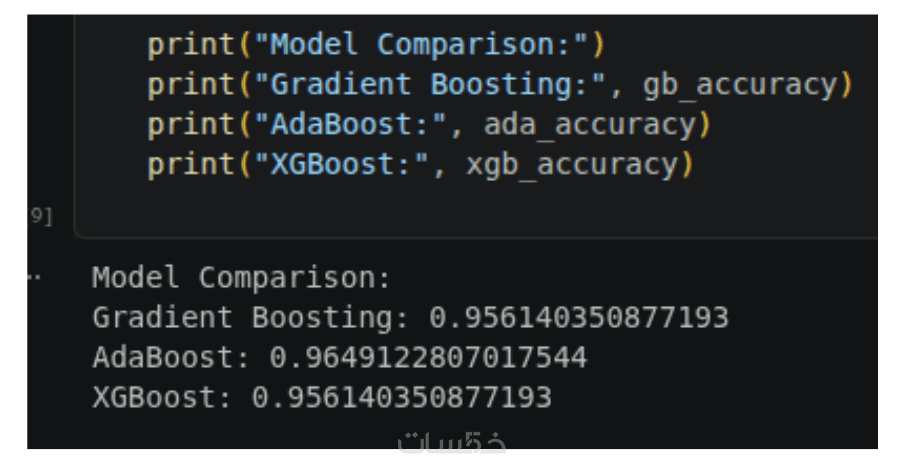Click the Arabic watermark text at bottom
Screen dimensions: 904x463
[x=452, y=441]
